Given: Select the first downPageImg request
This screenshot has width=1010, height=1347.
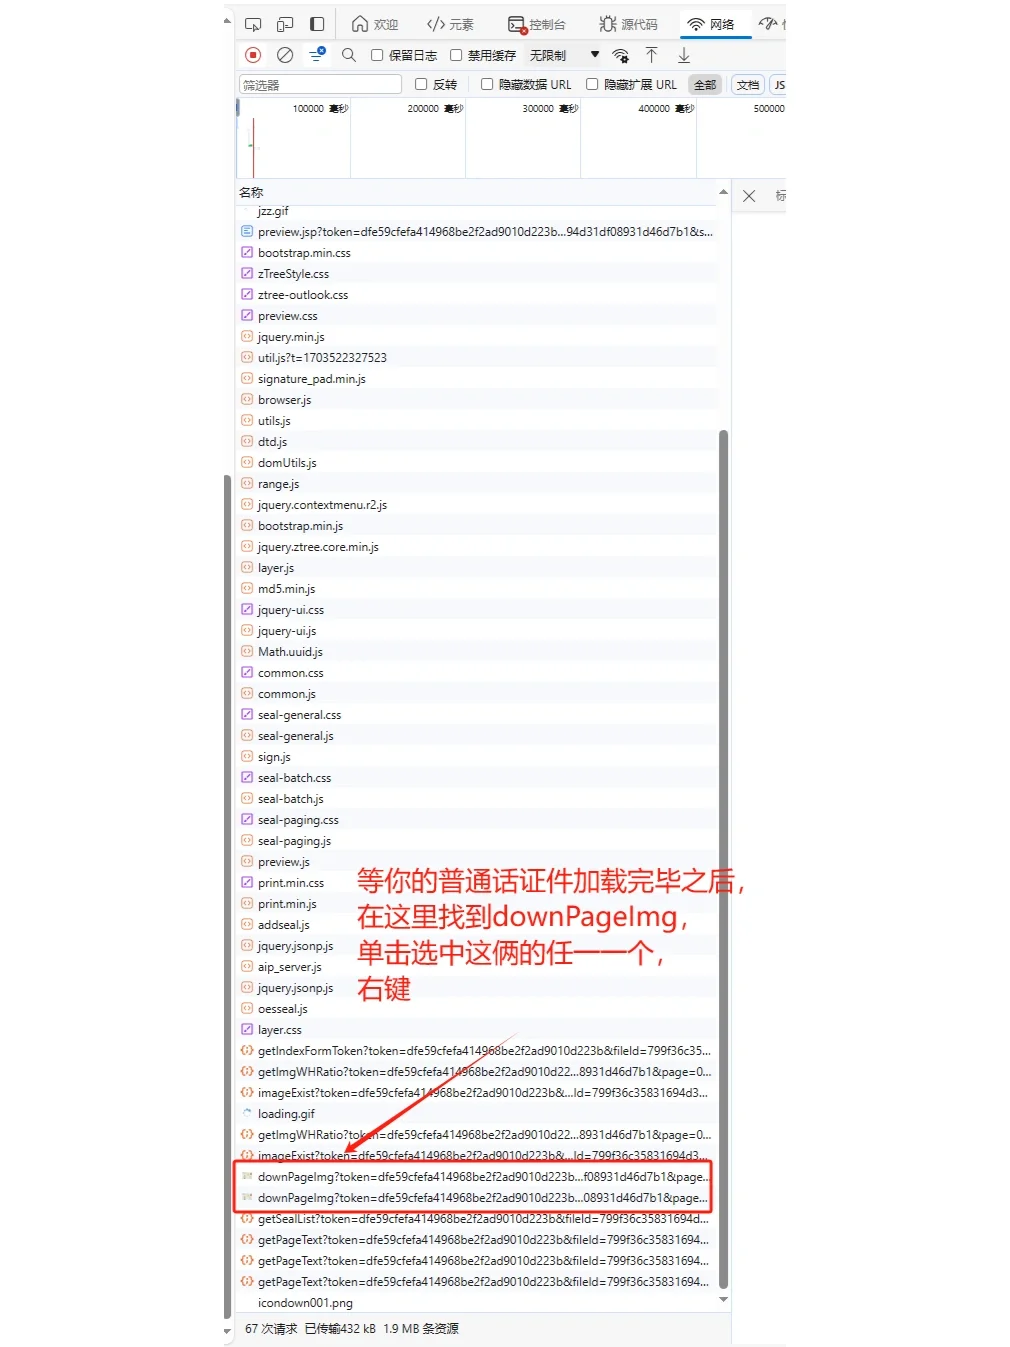Looking at the screenshot, I should [480, 1177].
